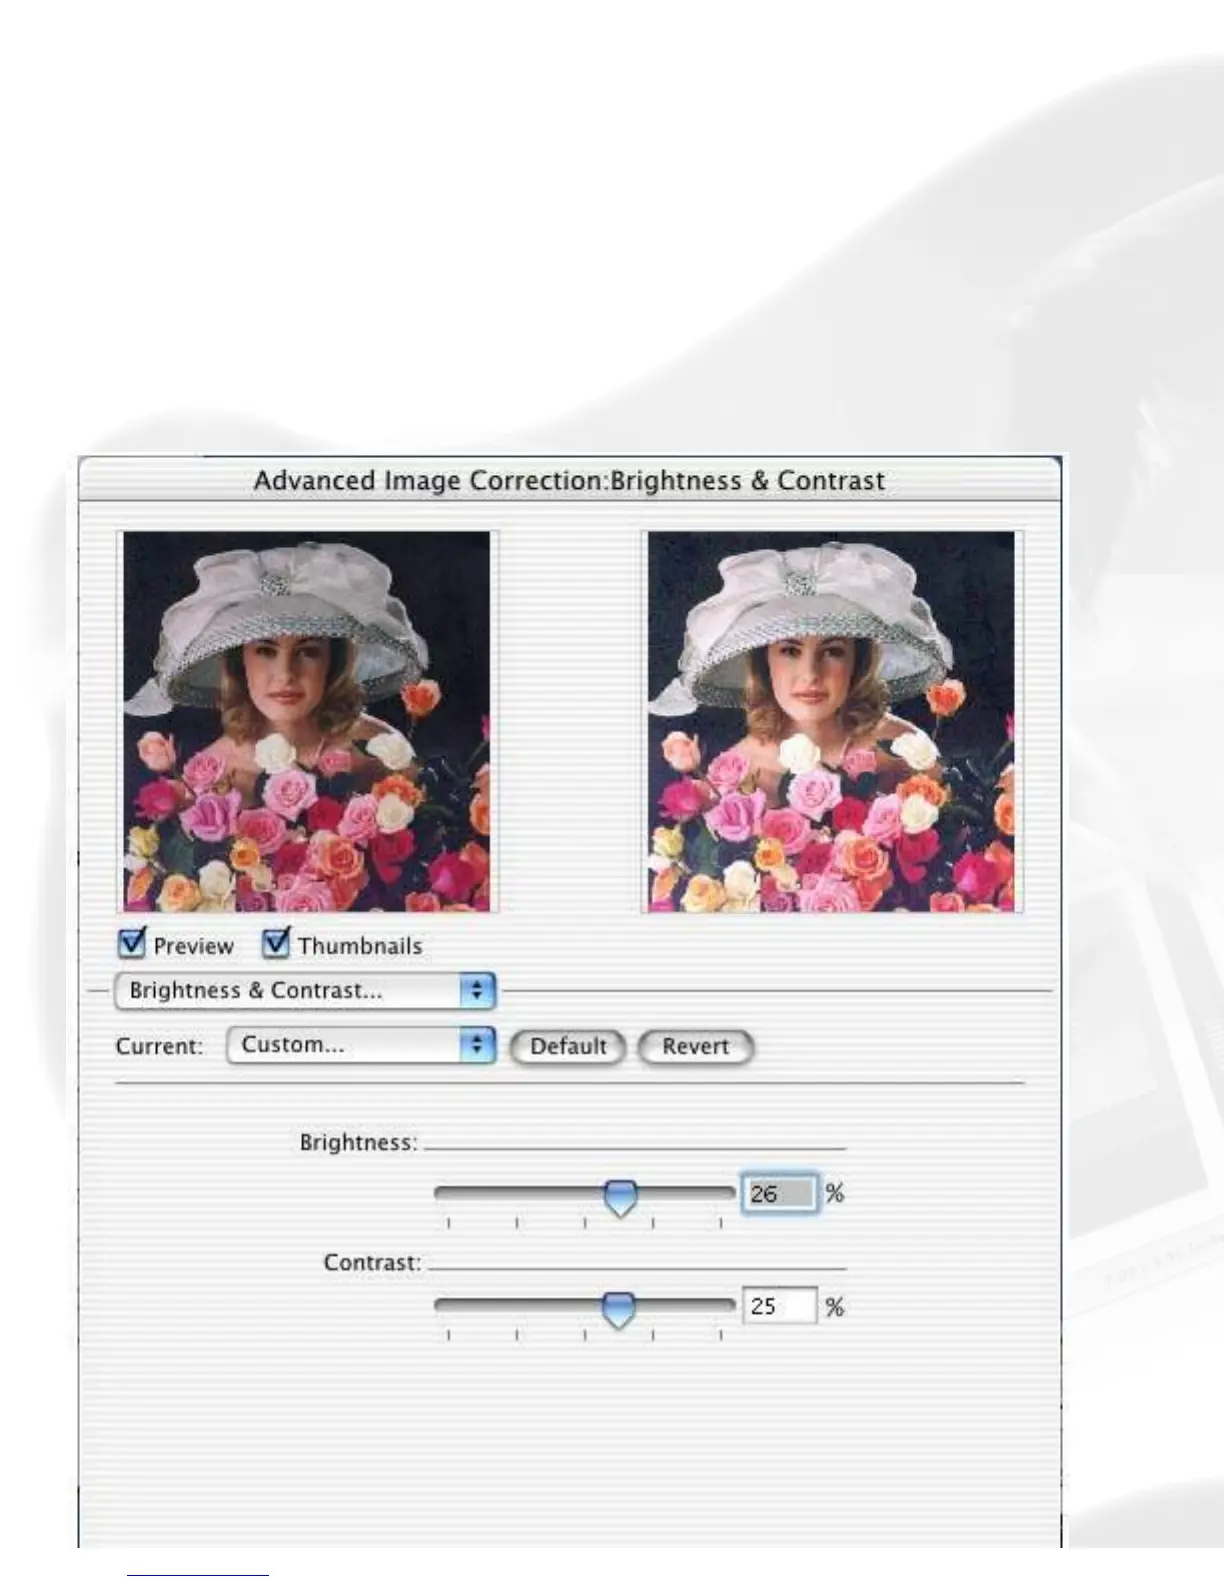This screenshot has width=1224, height=1584.
Task: Click the Default button
Action: 568,1047
